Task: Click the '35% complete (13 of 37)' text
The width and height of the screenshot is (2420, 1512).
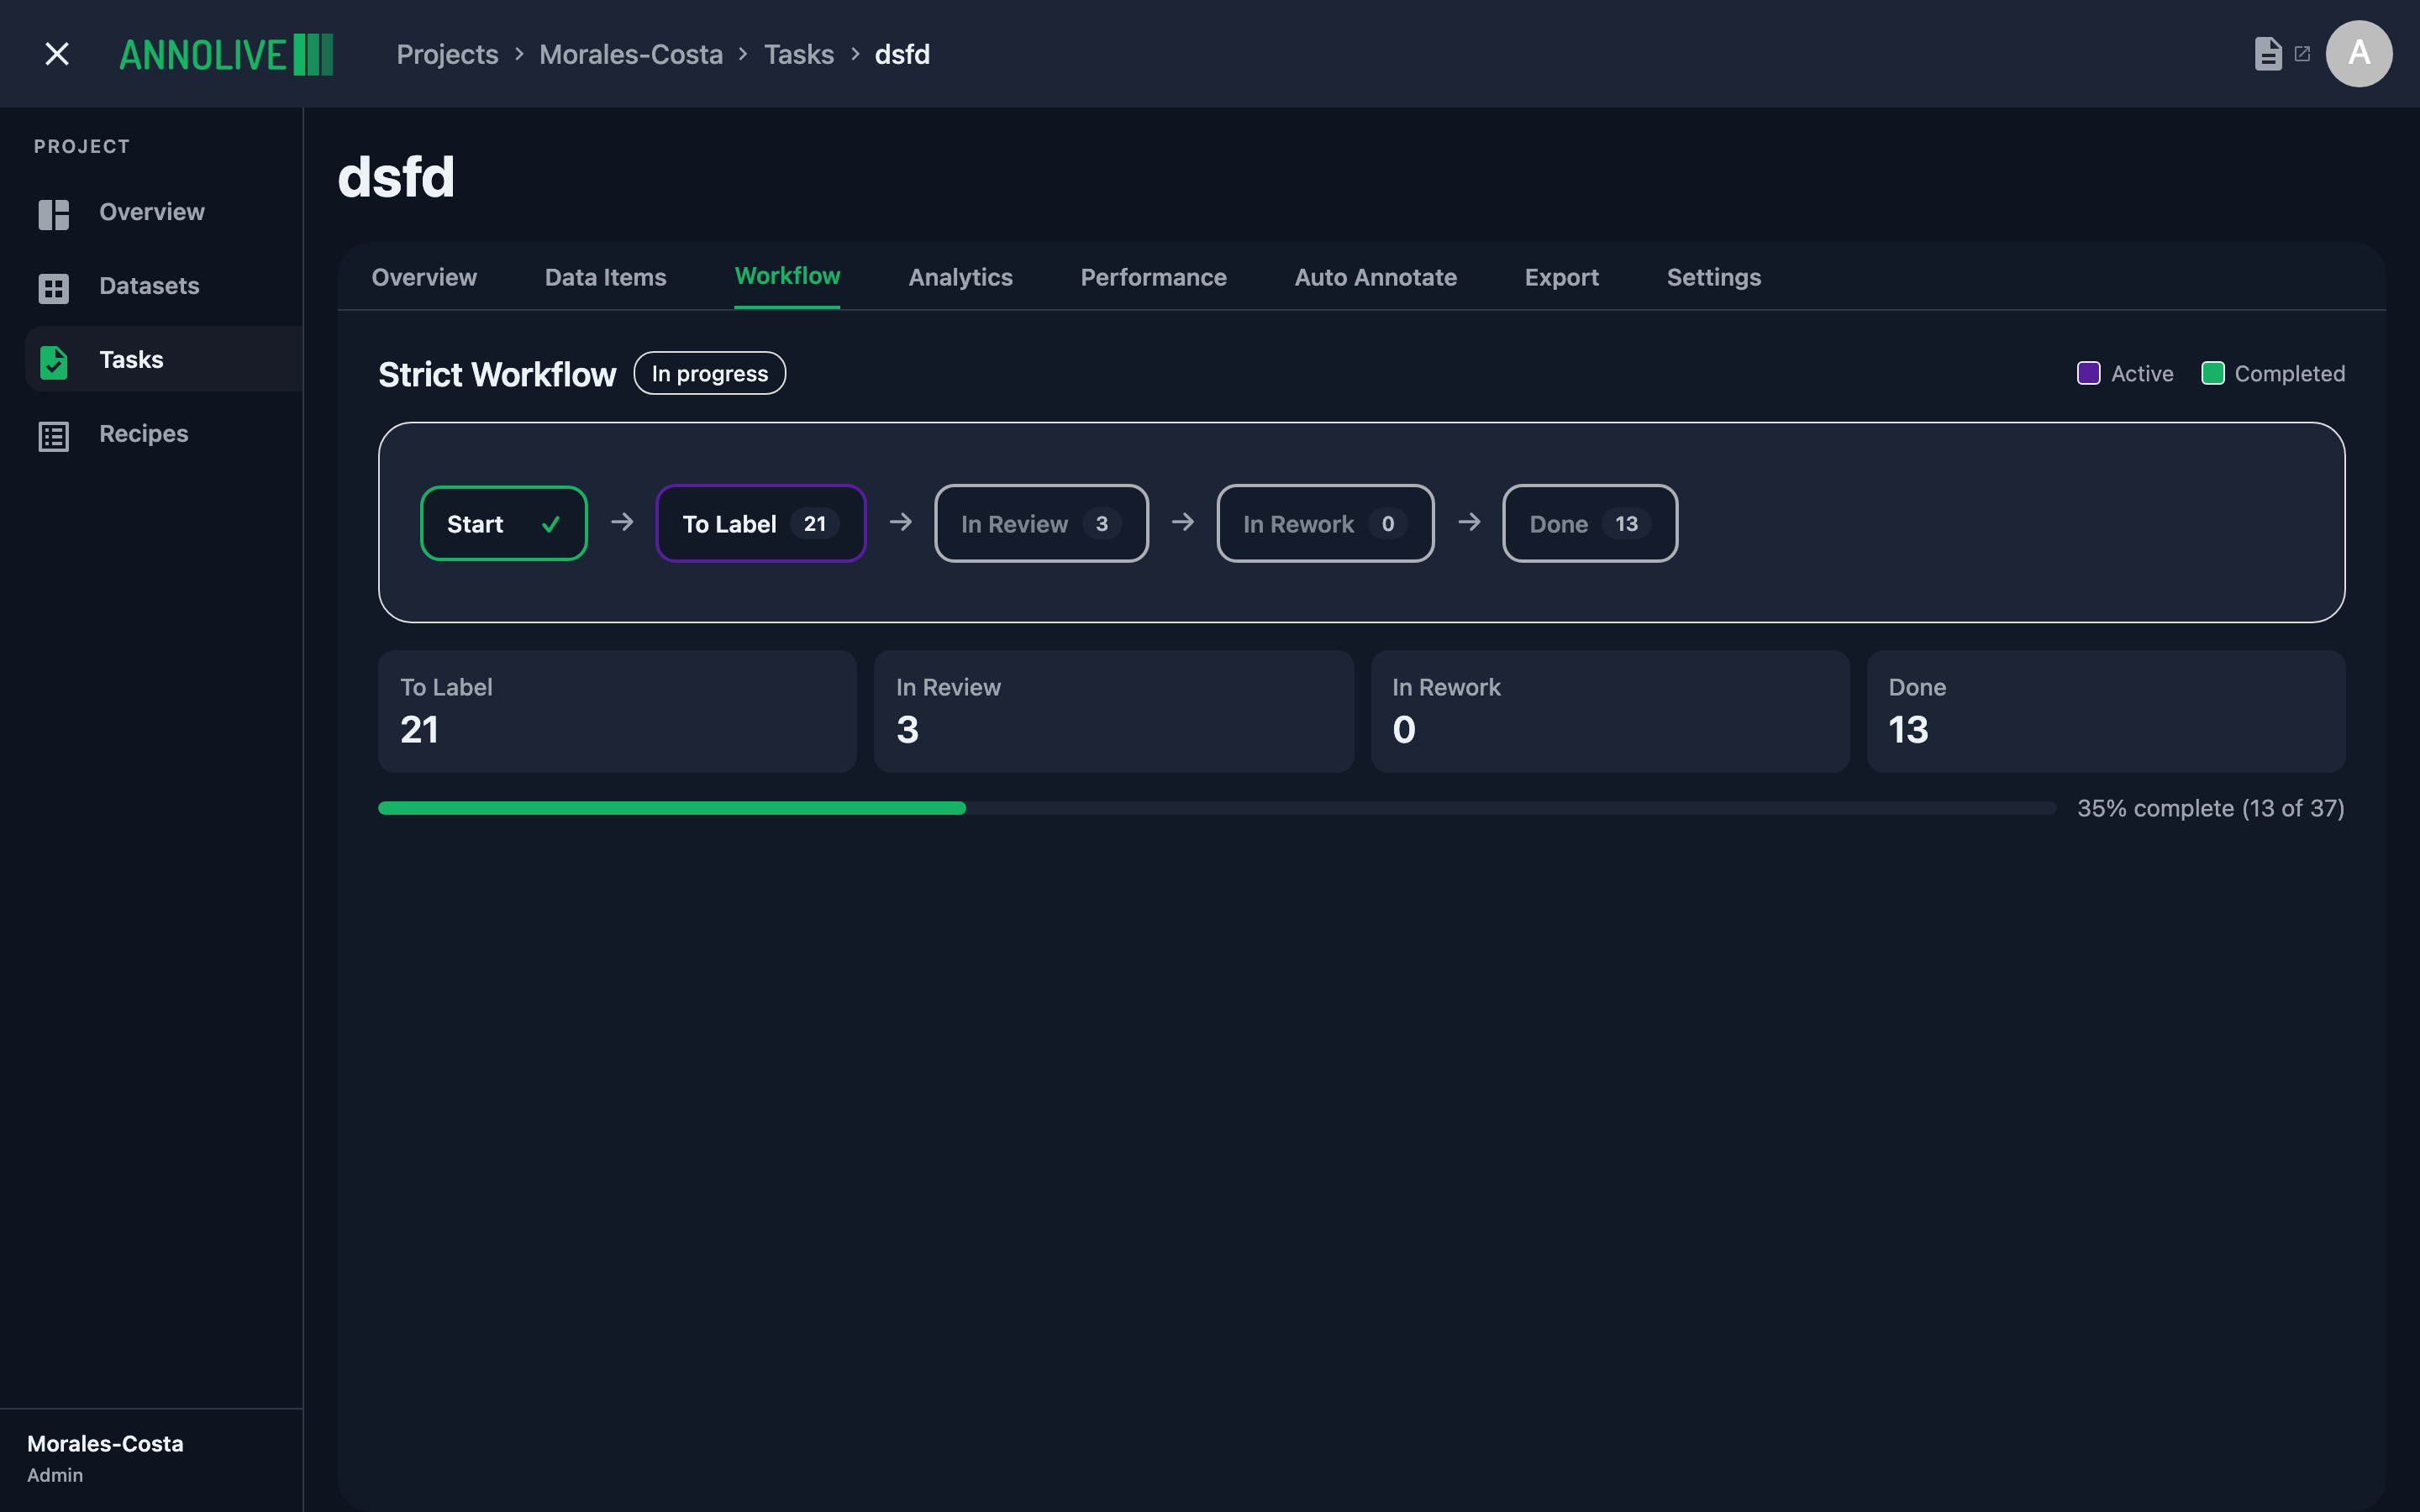Action: click(x=2211, y=808)
